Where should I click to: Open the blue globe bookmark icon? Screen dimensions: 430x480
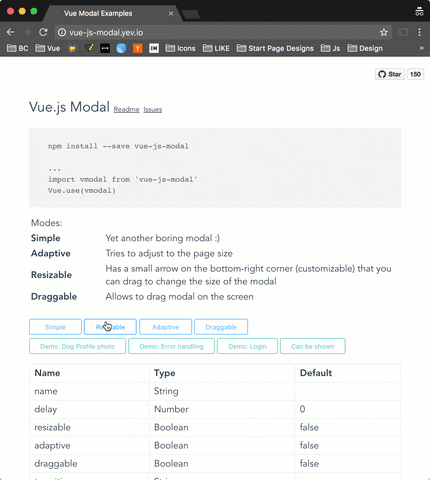point(121,48)
